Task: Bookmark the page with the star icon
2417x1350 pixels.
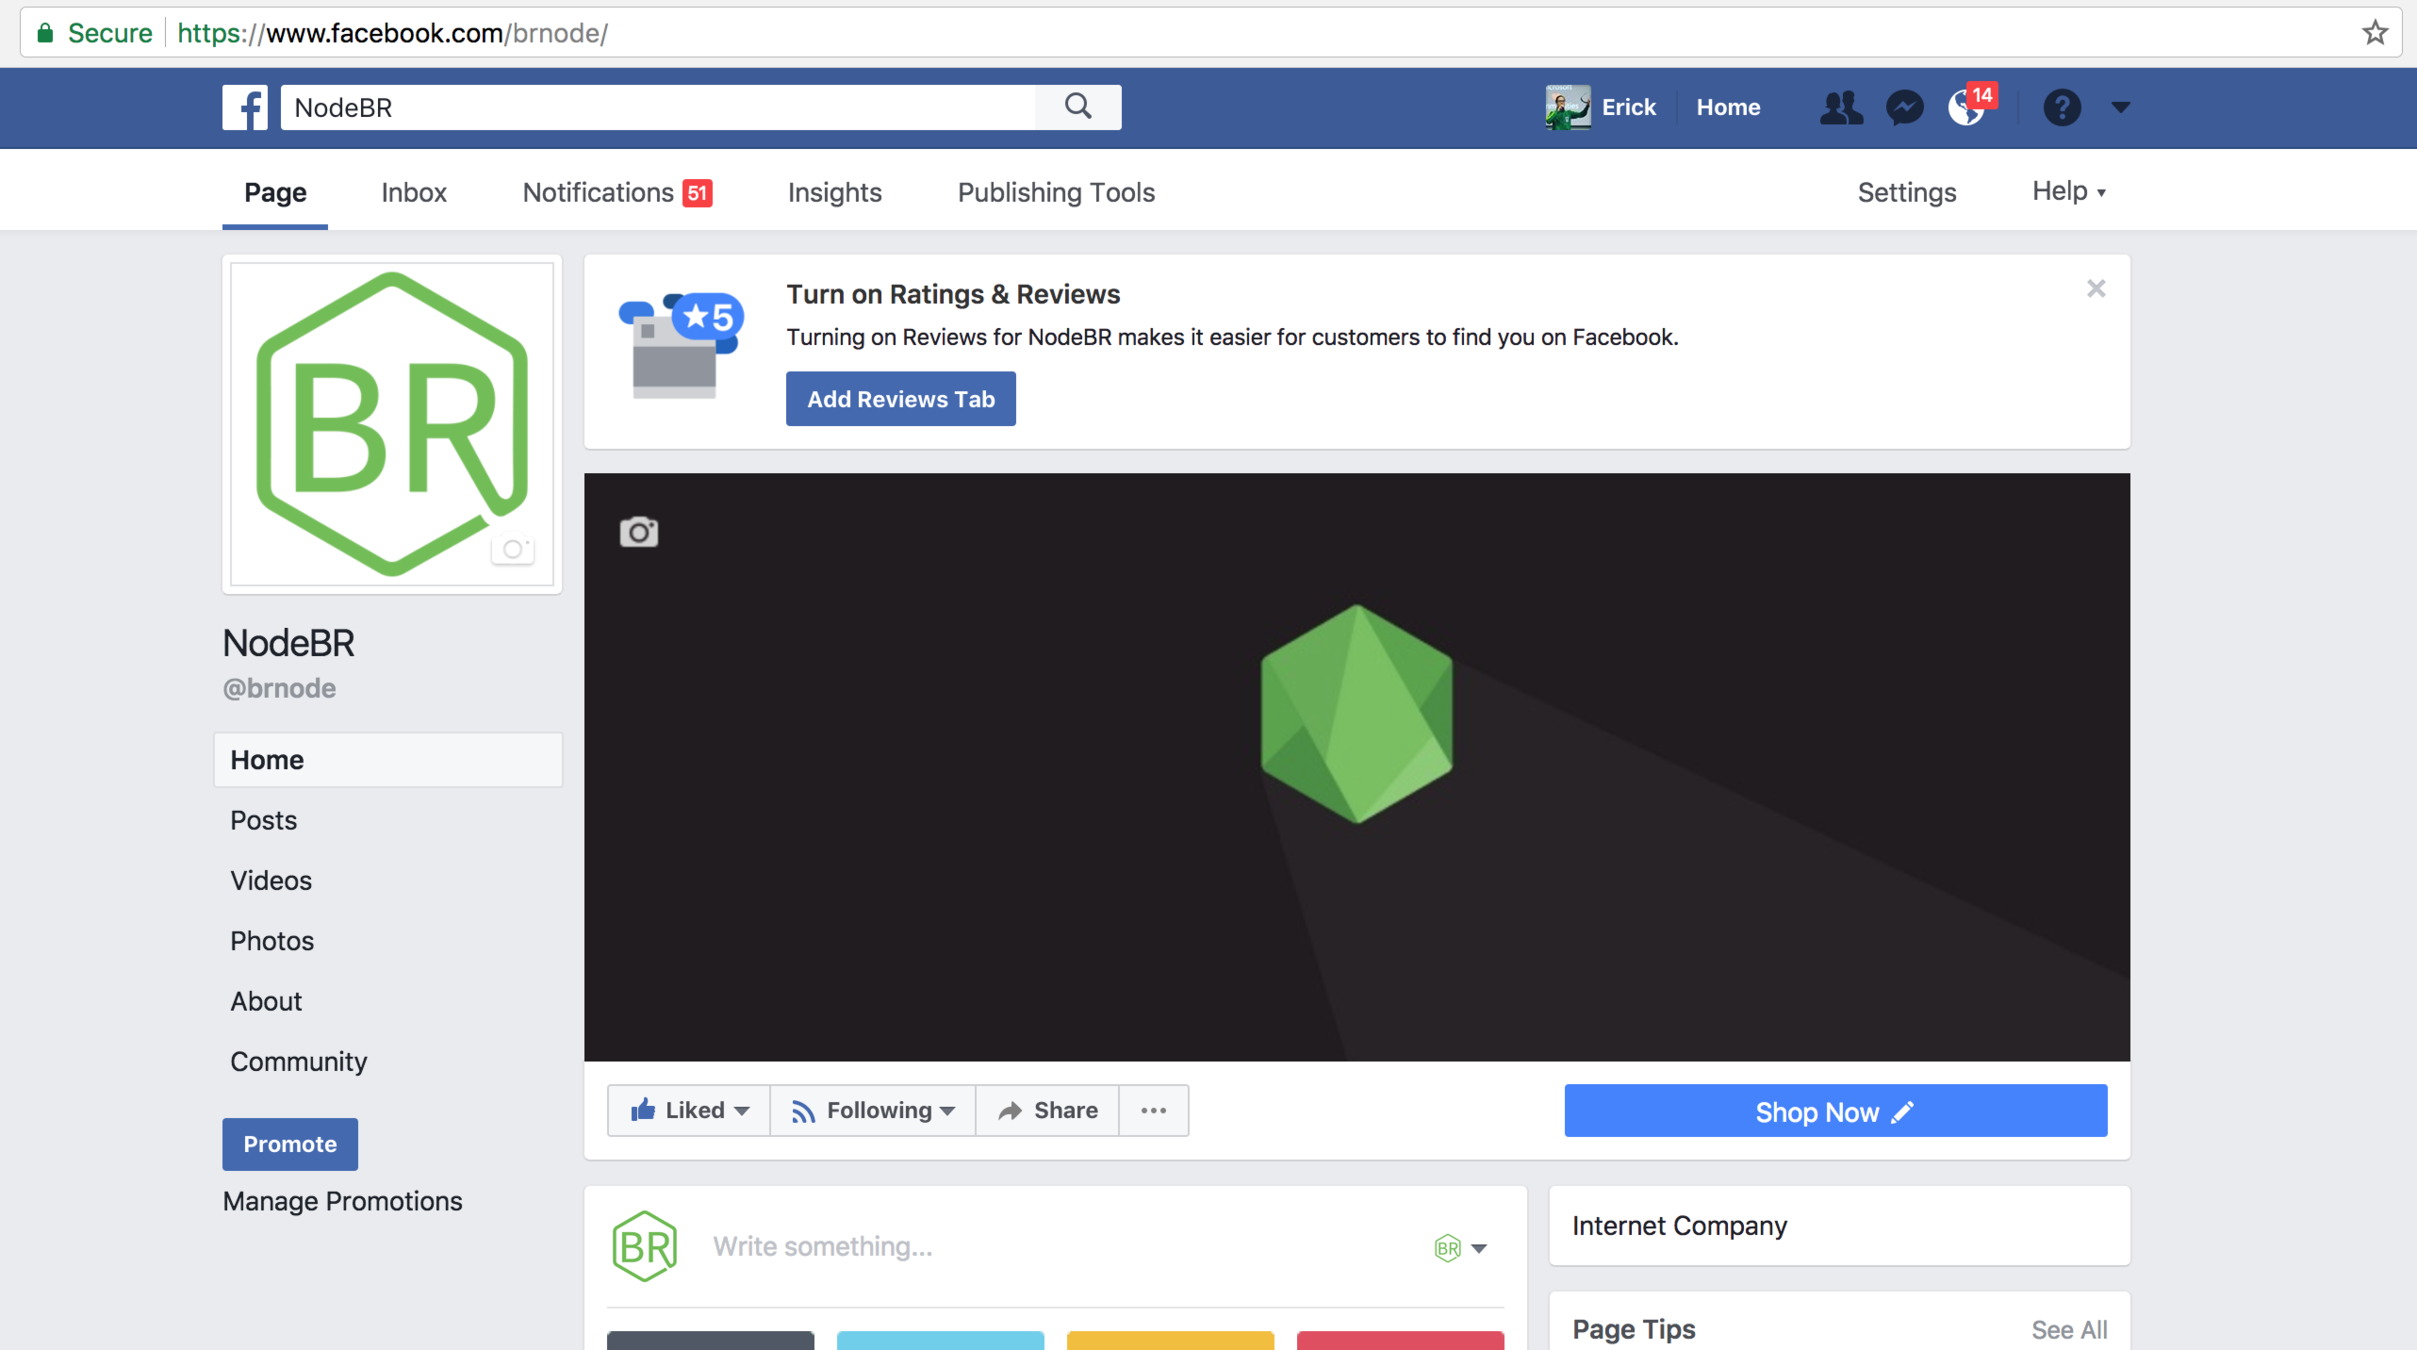Action: click(x=2375, y=33)
